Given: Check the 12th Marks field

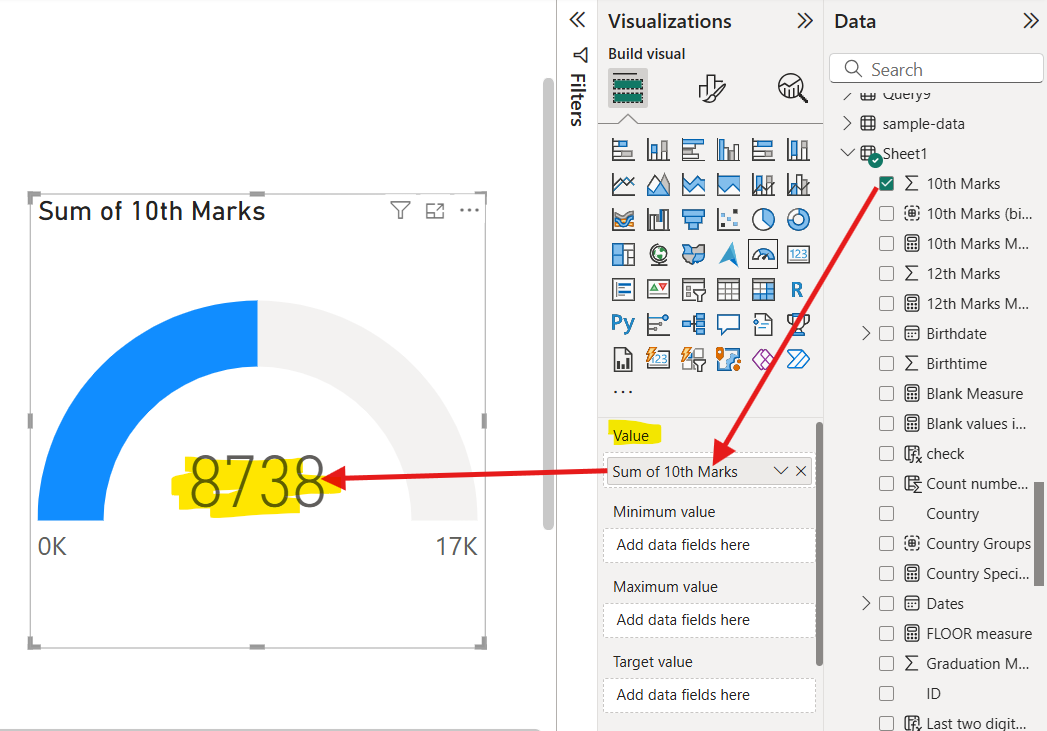Looking at the screenshot, I should [886, 273].
